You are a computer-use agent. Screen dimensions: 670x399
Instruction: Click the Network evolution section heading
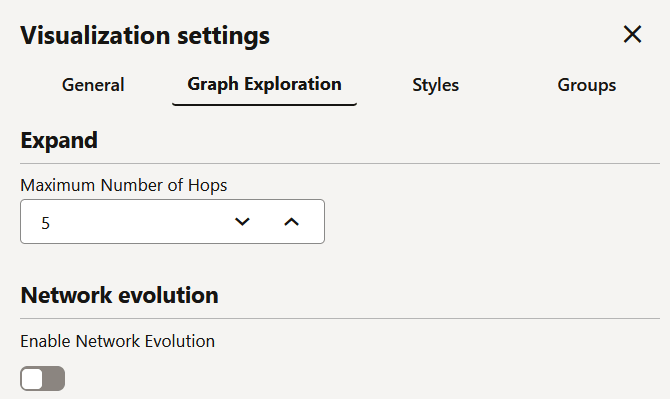[x=120, y=295]
